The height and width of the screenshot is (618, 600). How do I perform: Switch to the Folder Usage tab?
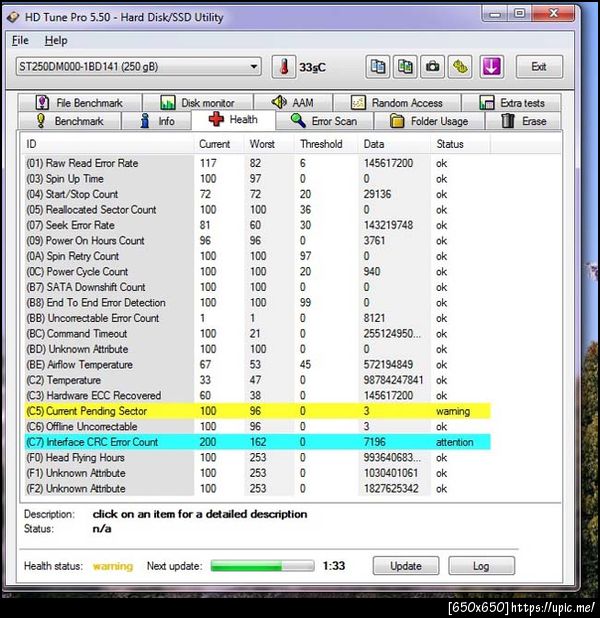(x=429, y=121)
